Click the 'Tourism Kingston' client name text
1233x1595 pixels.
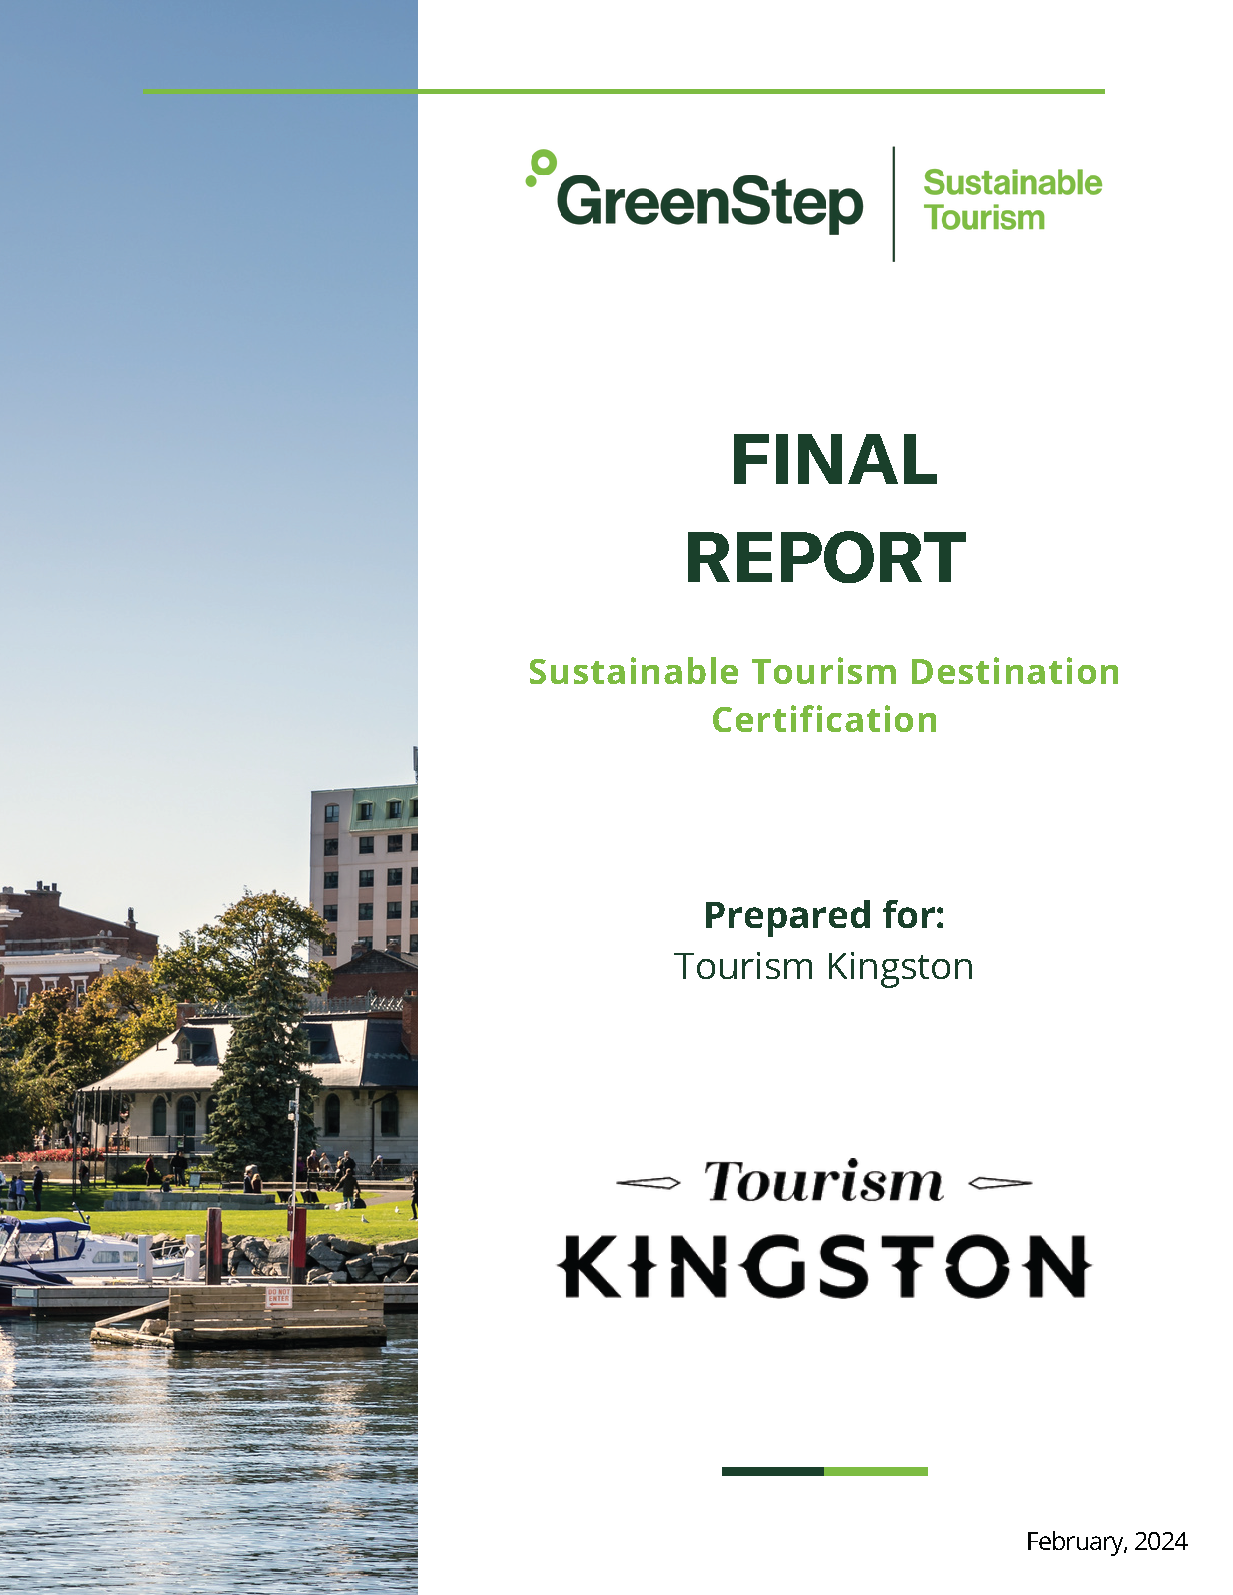824,967
